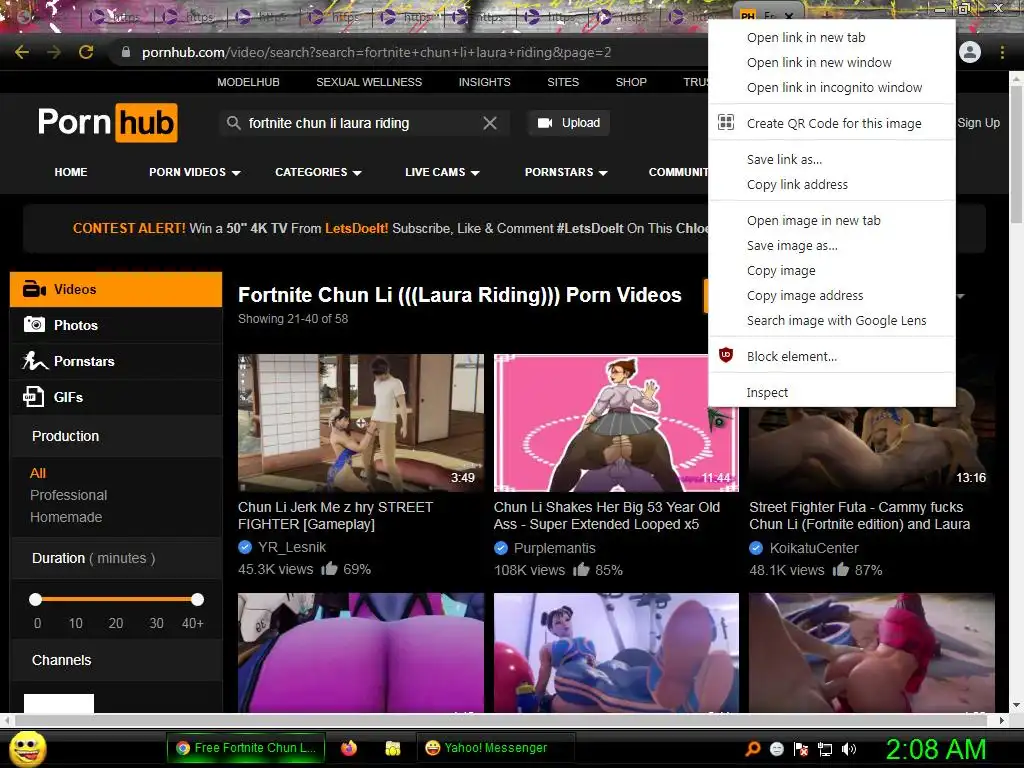Clear the search text with the X icon
The height and width of the screenshot is (768, 1024).
click(x=490, y=123)
